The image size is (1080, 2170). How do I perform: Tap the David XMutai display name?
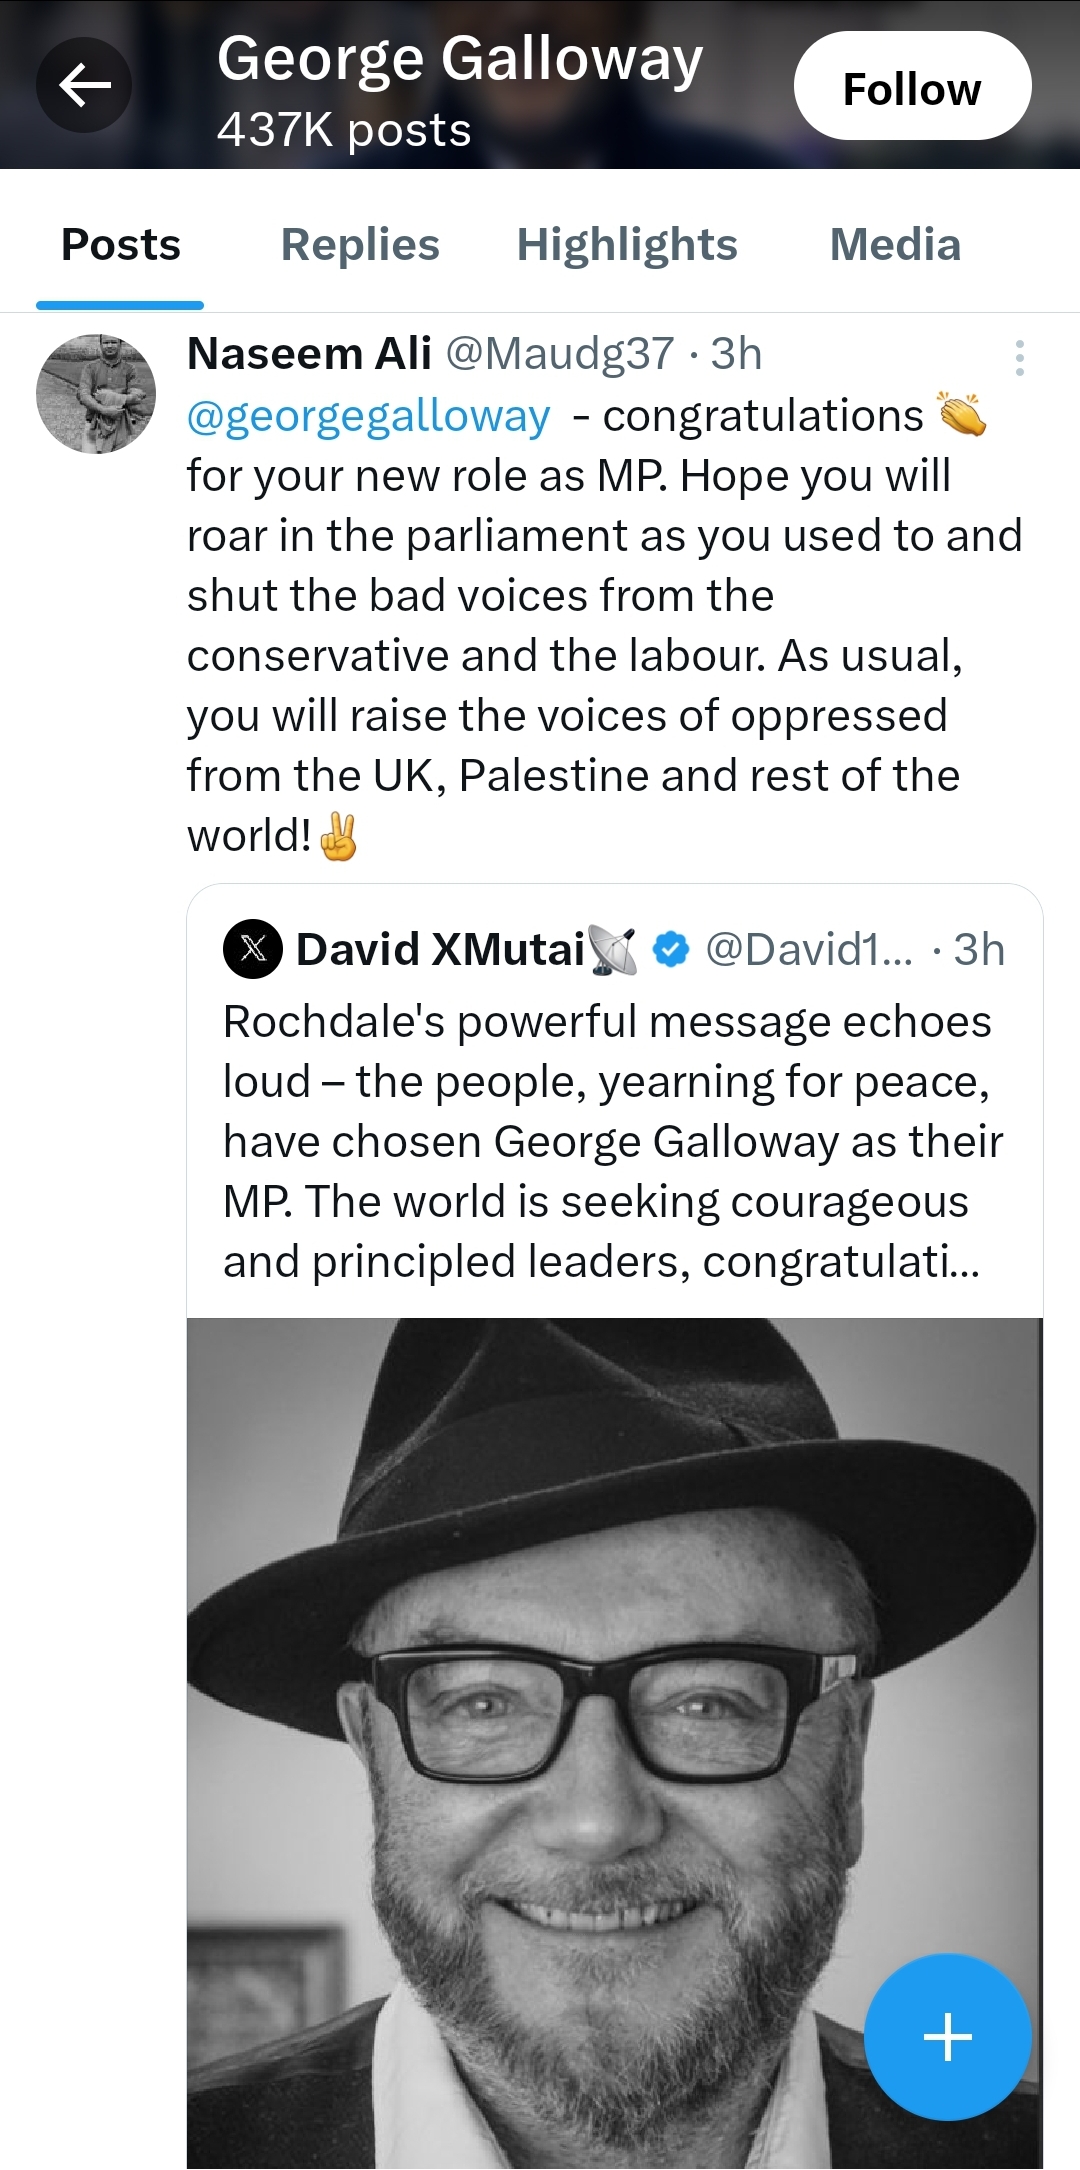point(440,949)
